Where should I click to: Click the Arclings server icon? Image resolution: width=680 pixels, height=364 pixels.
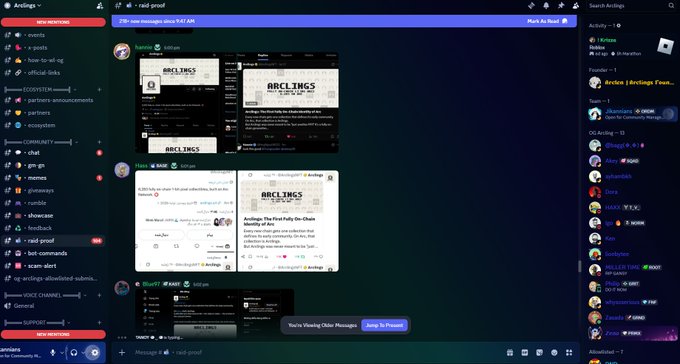7,6
